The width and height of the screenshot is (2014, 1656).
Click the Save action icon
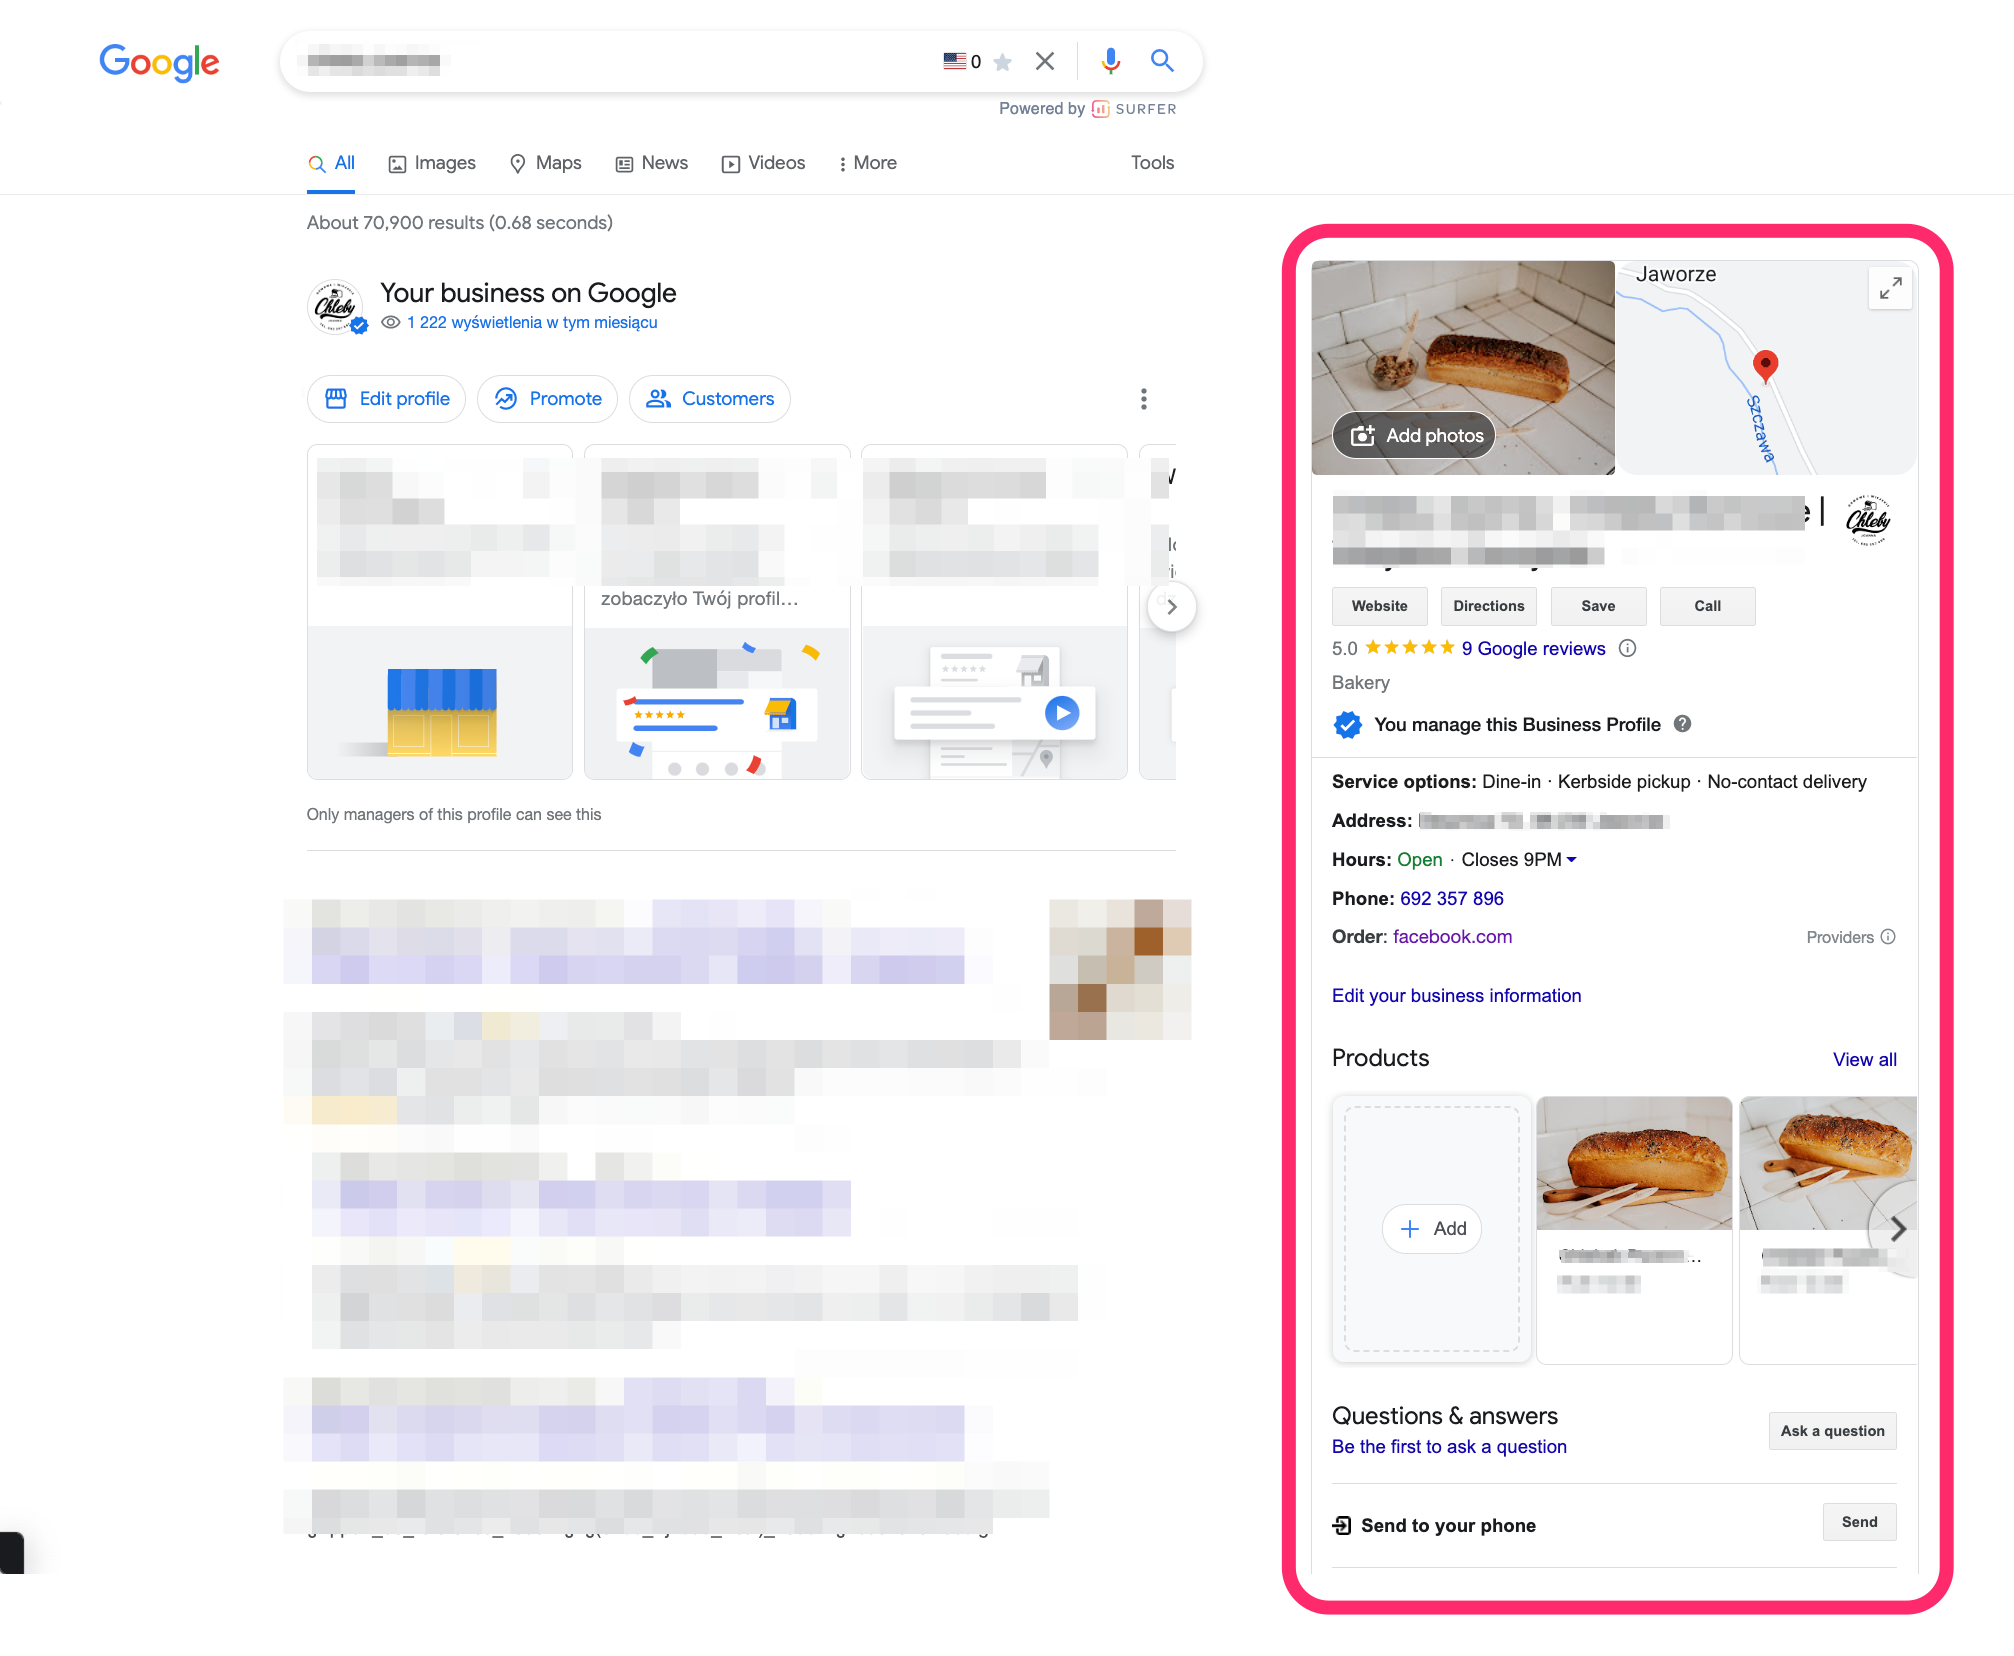tap(1597, 604)
